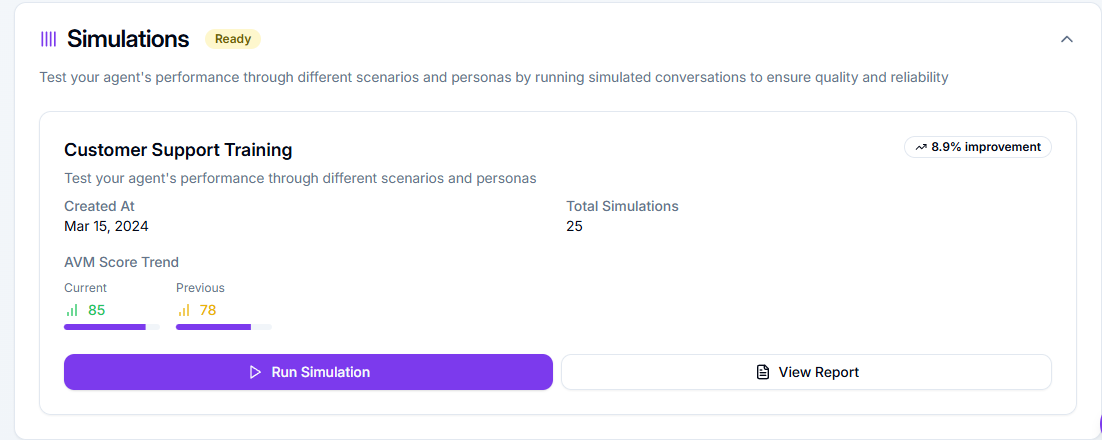This screenshot has width=1102, height=440.
Task: Click the purple Simulations bars icon
Action: click(48, 39)
